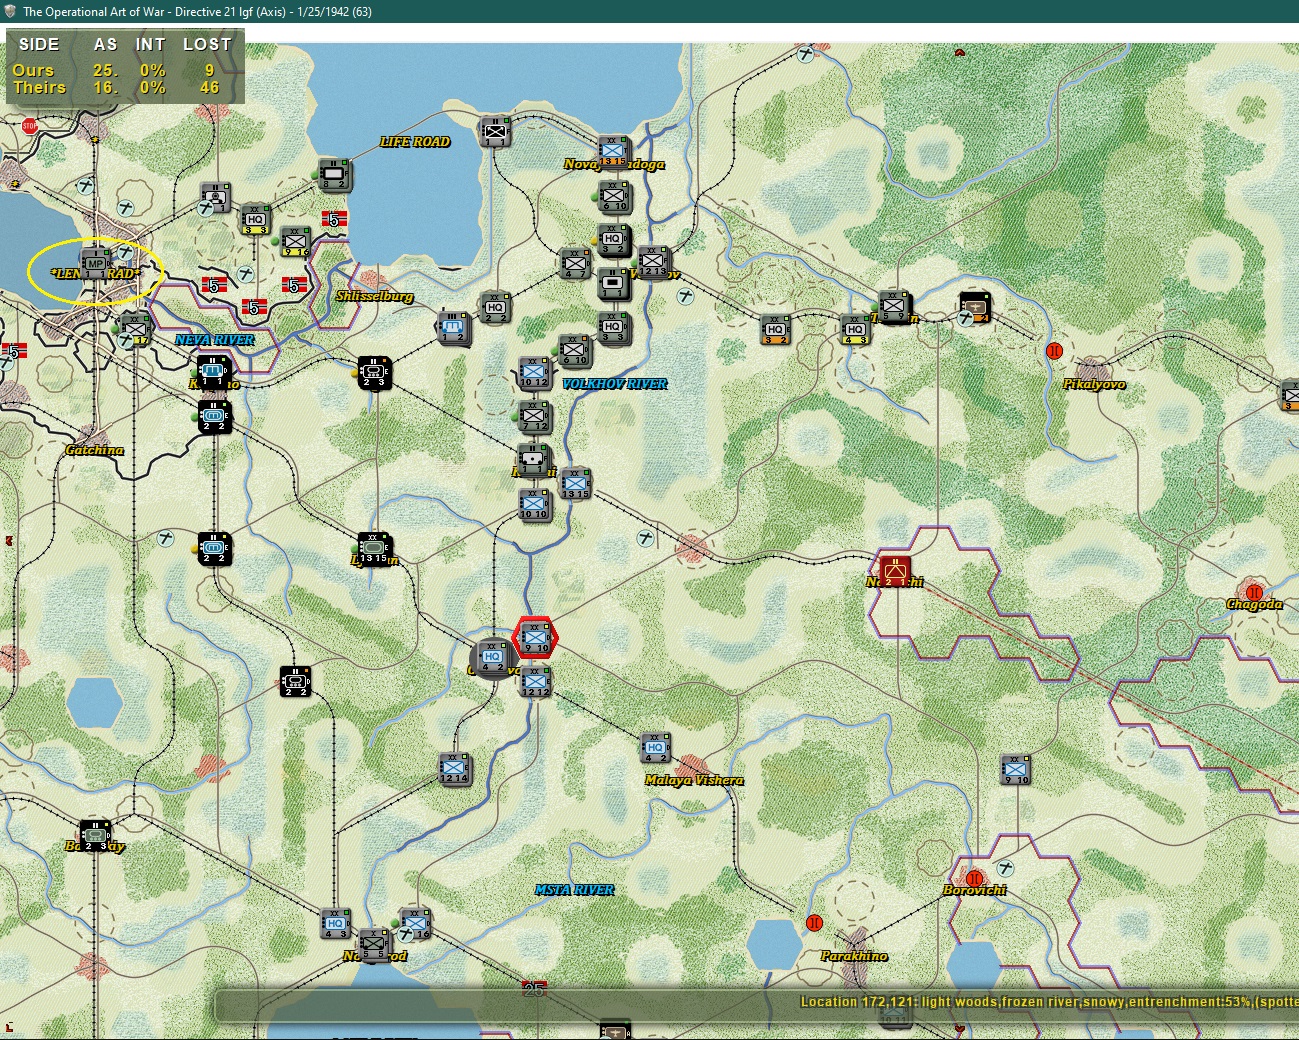The height and width of the screenshot is (1040, 1299).
Task: Click the Gatchina town label
Action: tap(95, 450)
